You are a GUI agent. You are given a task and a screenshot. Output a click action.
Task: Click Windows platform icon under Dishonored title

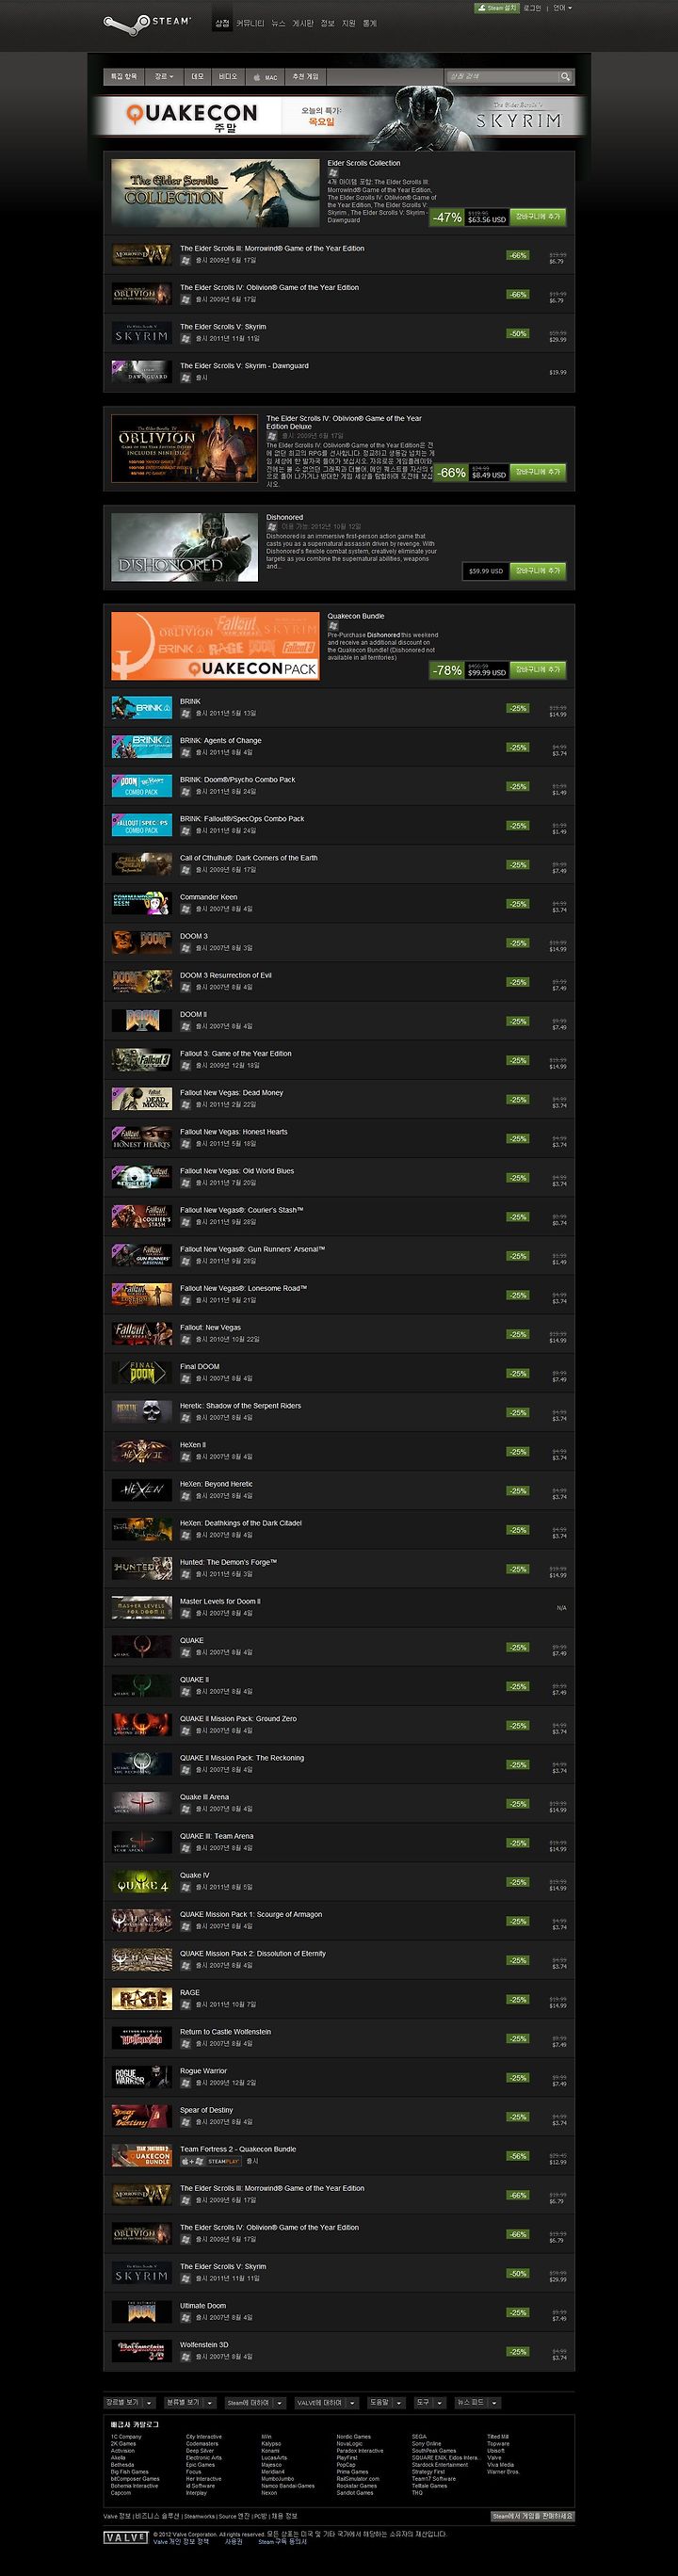(272, 526)
